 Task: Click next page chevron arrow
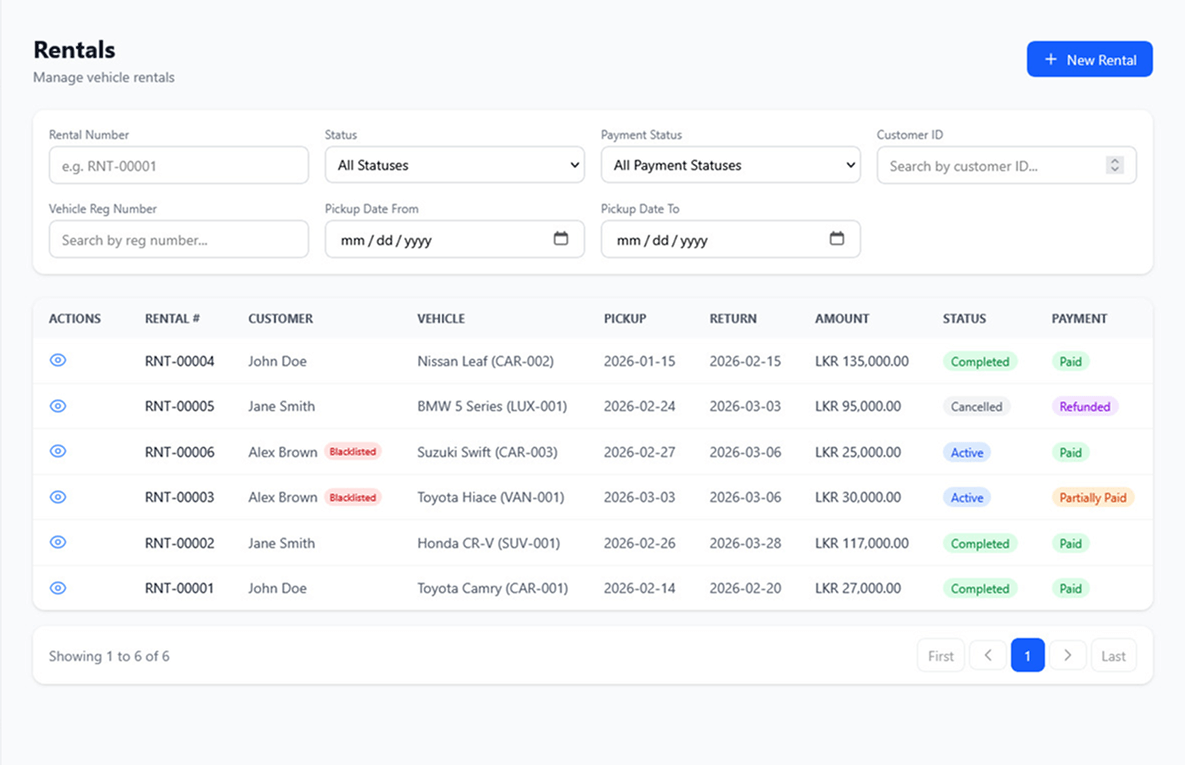[x=1067, y=655]
